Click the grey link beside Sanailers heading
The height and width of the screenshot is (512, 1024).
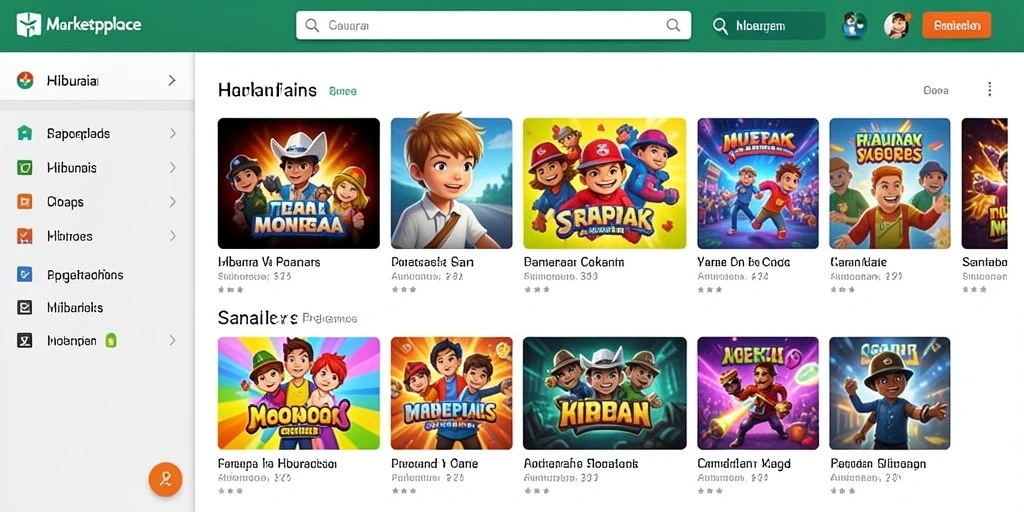click(330, 319)
